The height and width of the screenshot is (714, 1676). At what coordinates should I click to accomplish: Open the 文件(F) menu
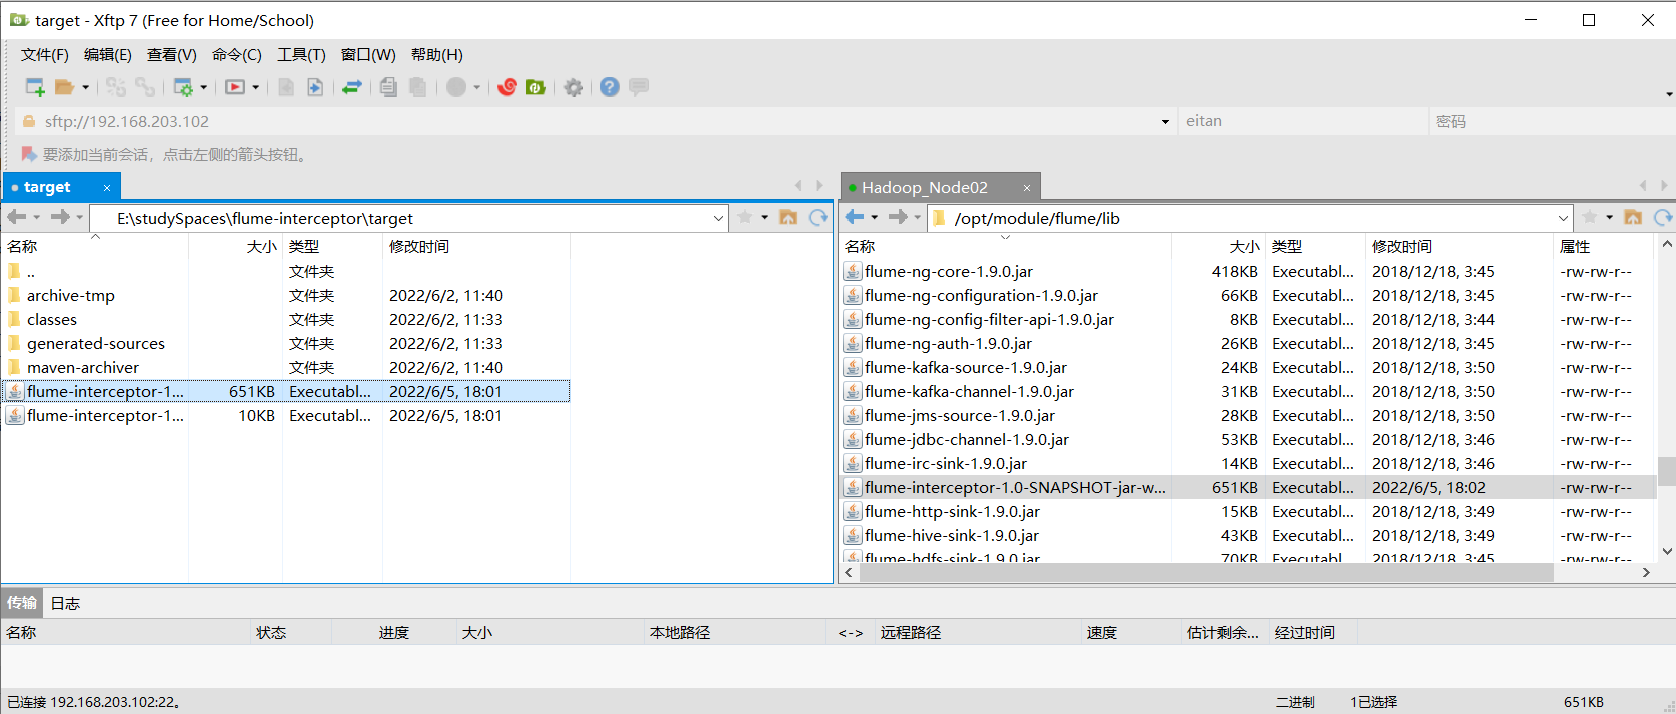click(x=45, y=55)
